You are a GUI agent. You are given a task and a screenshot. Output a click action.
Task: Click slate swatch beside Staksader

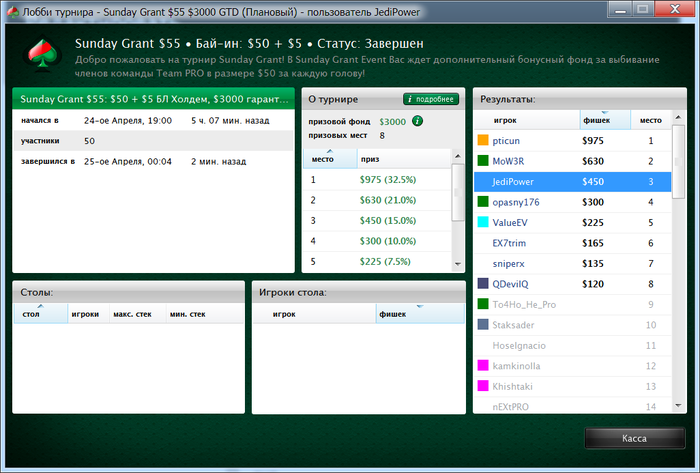point(483,324)
